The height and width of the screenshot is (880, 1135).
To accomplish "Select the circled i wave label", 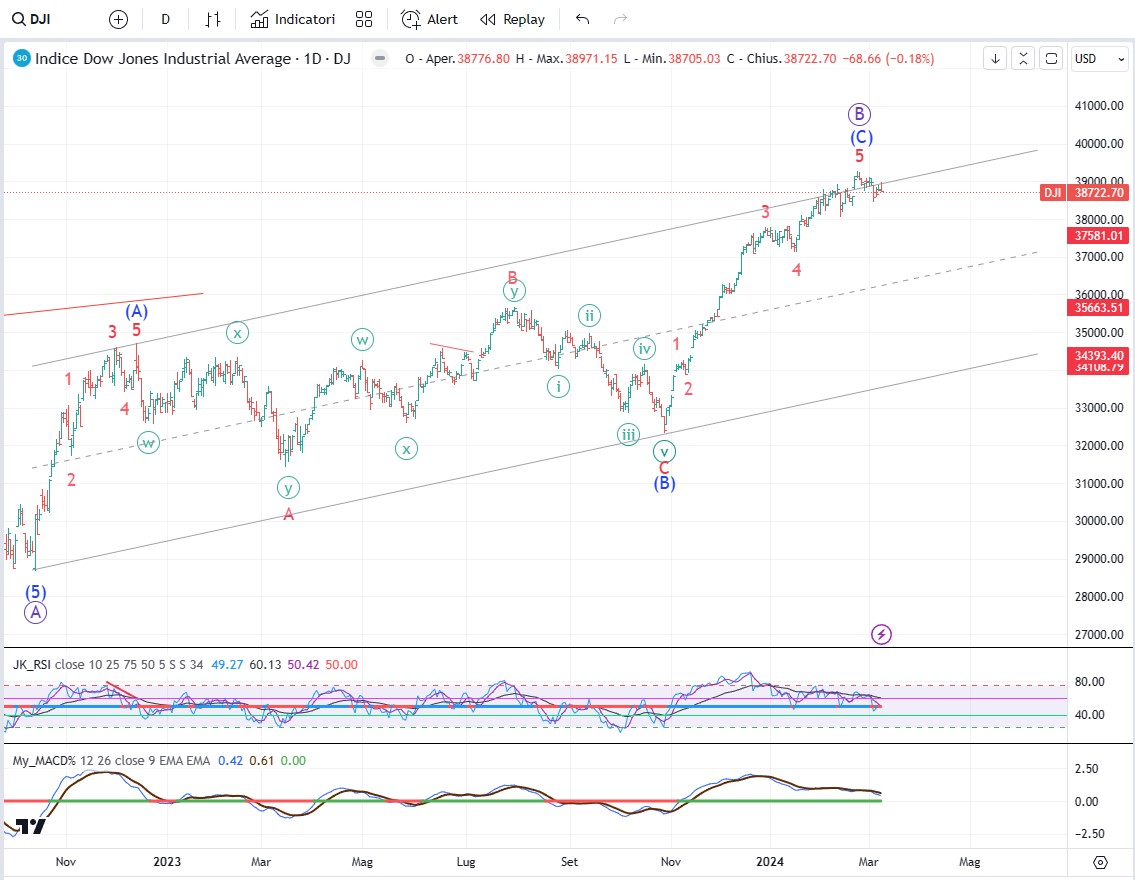I will [558, 386].
